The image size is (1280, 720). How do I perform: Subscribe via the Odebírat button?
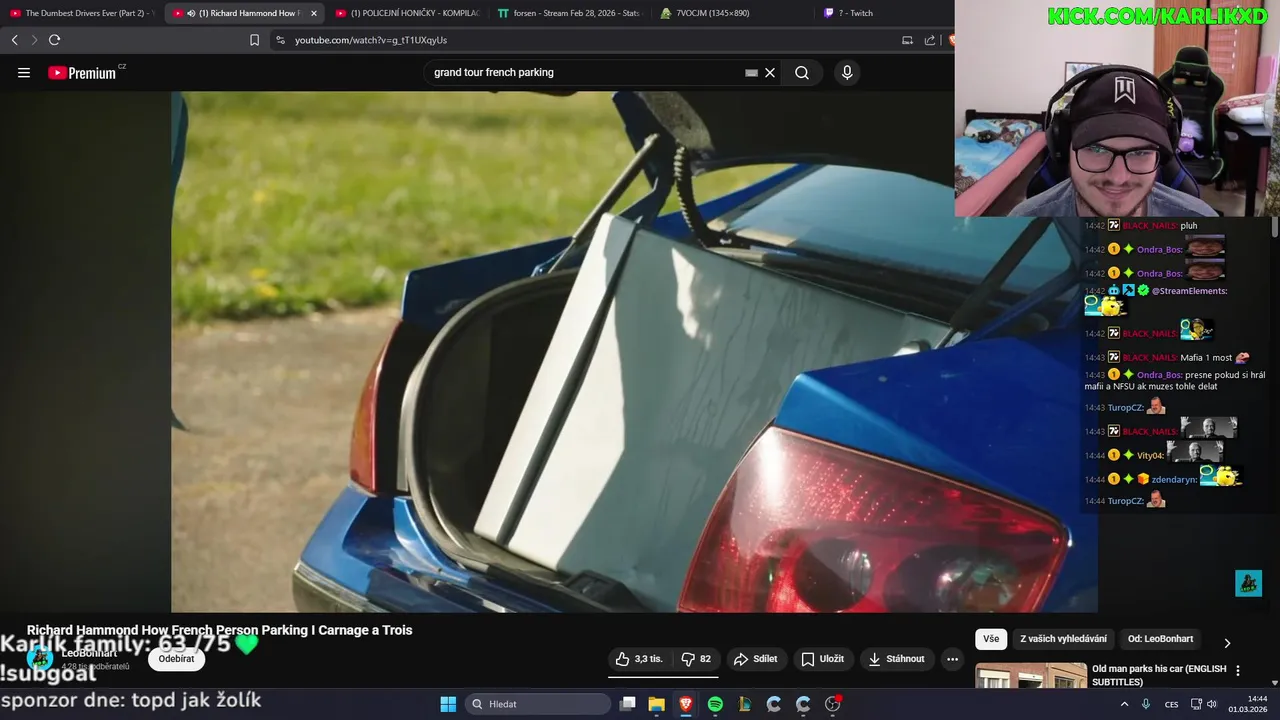pyautogui.click(x=176, y=659)
